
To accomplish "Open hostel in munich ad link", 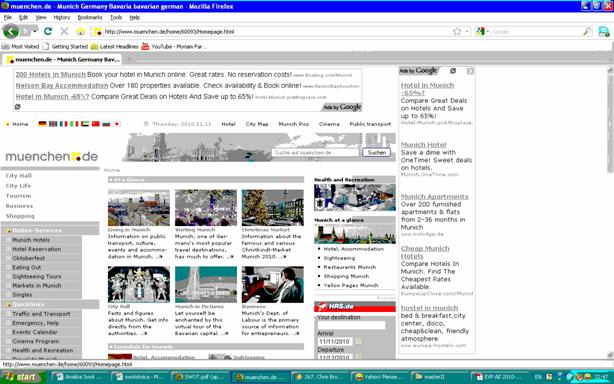I will (x=429, y=308).
